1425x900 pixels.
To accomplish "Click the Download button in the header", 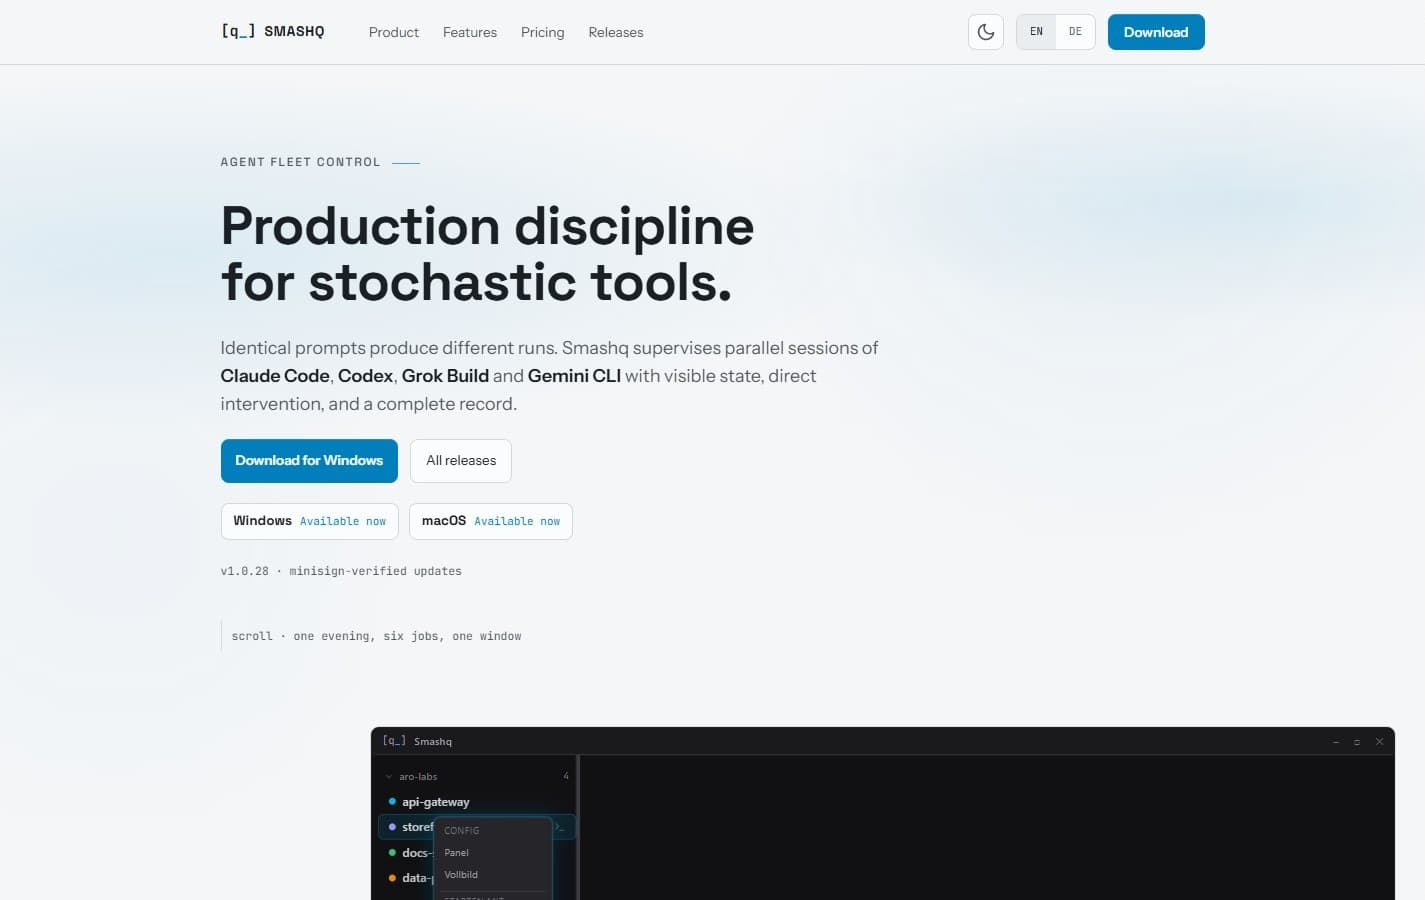I will [x=1156, y=32].
